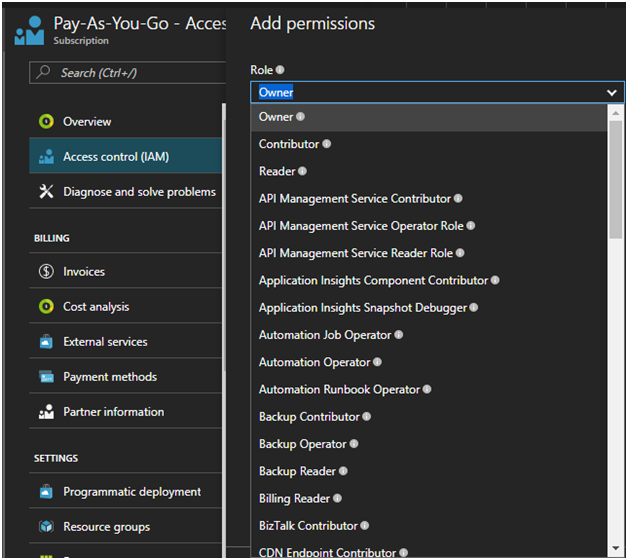
Task: Click the Access control (IAM) icon
Action: pos(46,157)
